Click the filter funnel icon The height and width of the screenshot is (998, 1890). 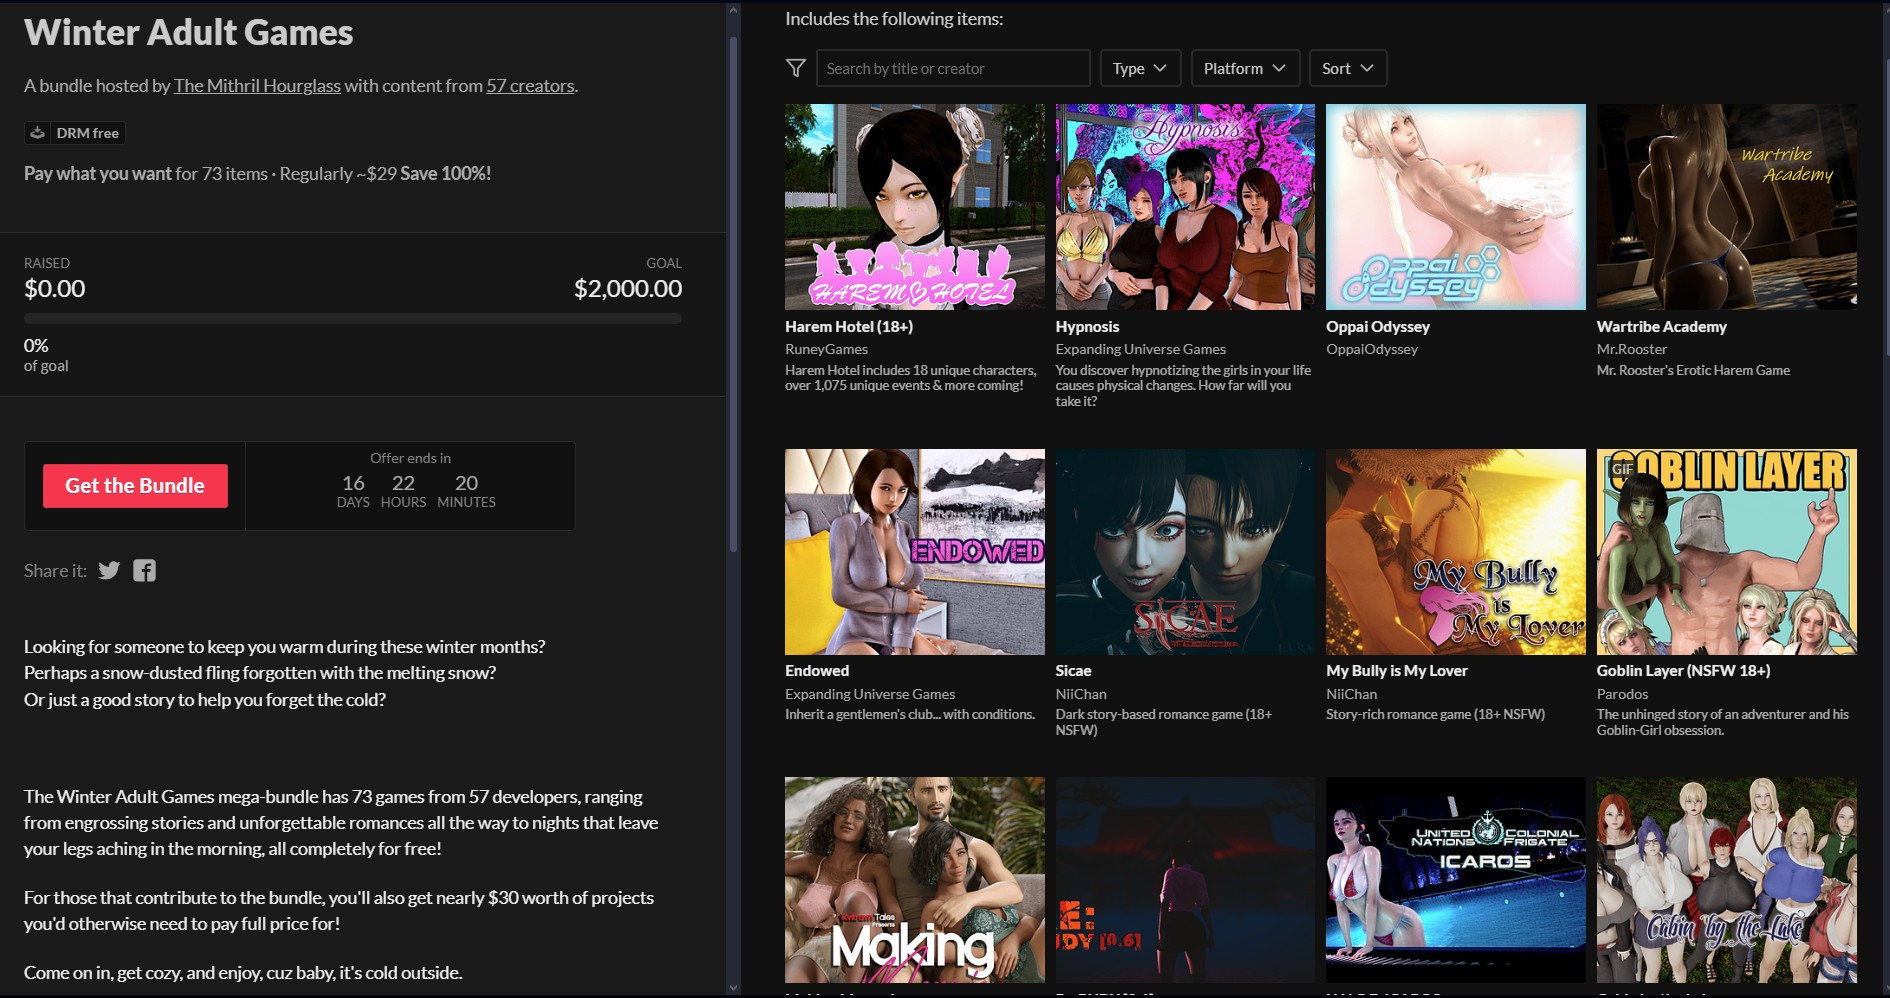point(796,68)
